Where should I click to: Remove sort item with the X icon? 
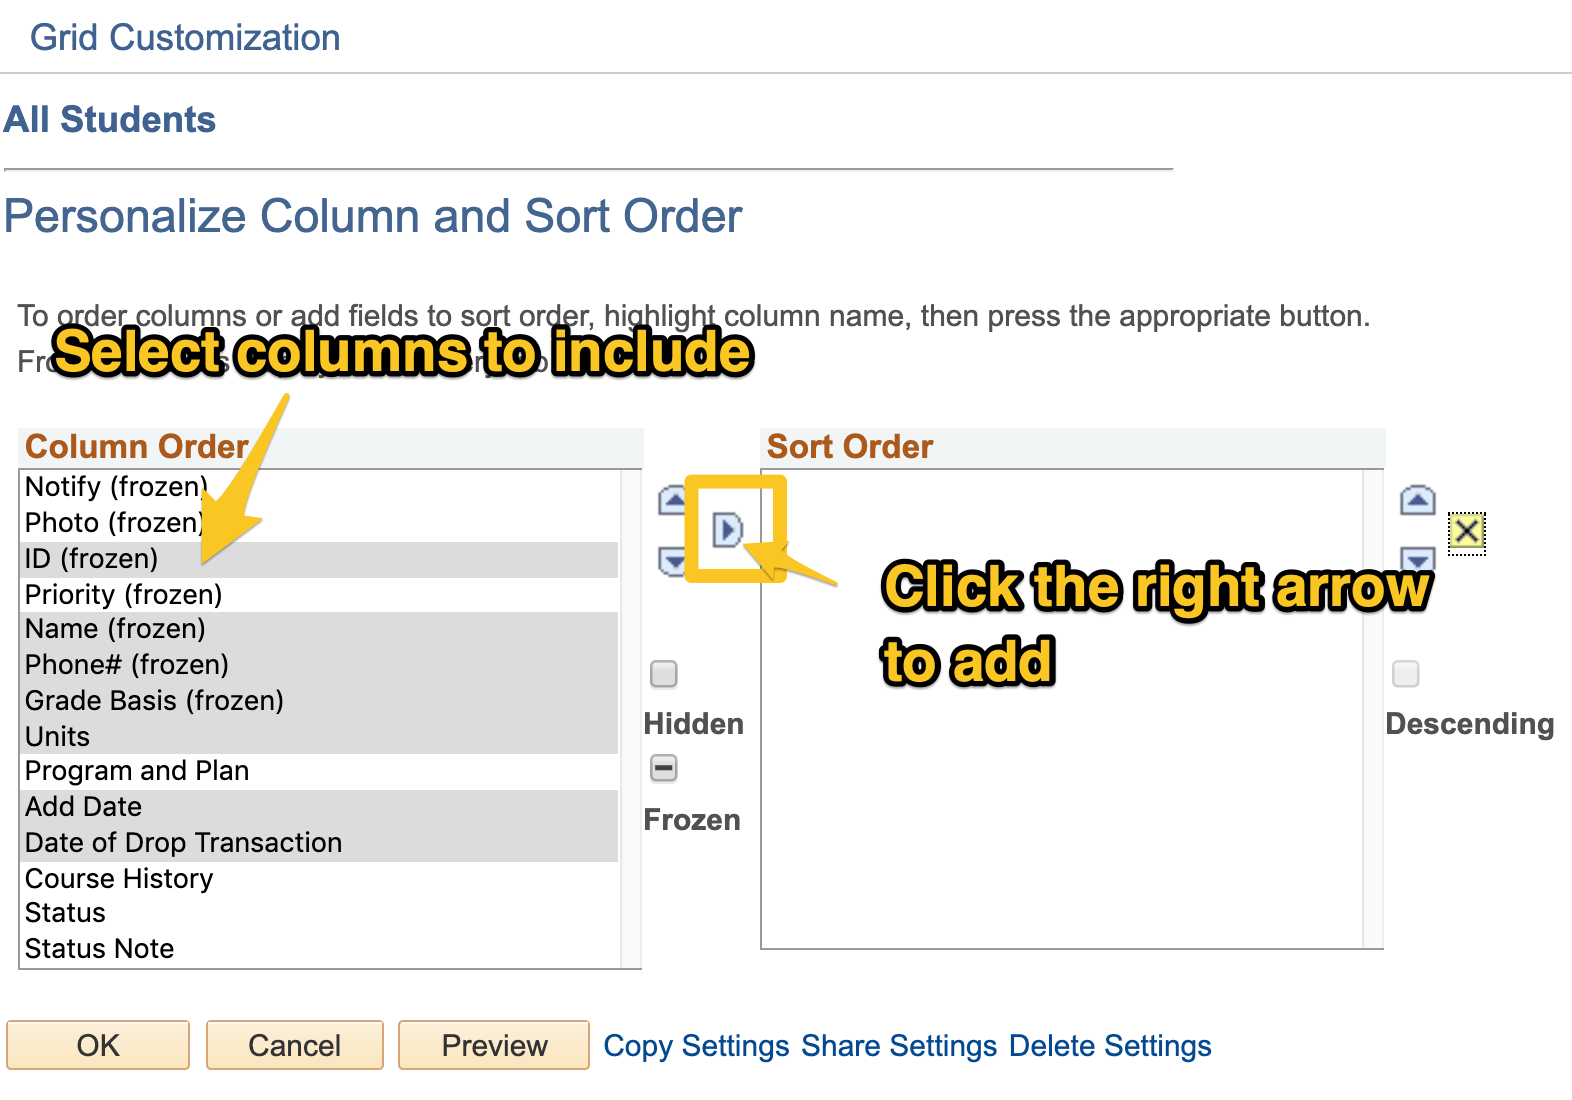click(x=1466, y=531)
